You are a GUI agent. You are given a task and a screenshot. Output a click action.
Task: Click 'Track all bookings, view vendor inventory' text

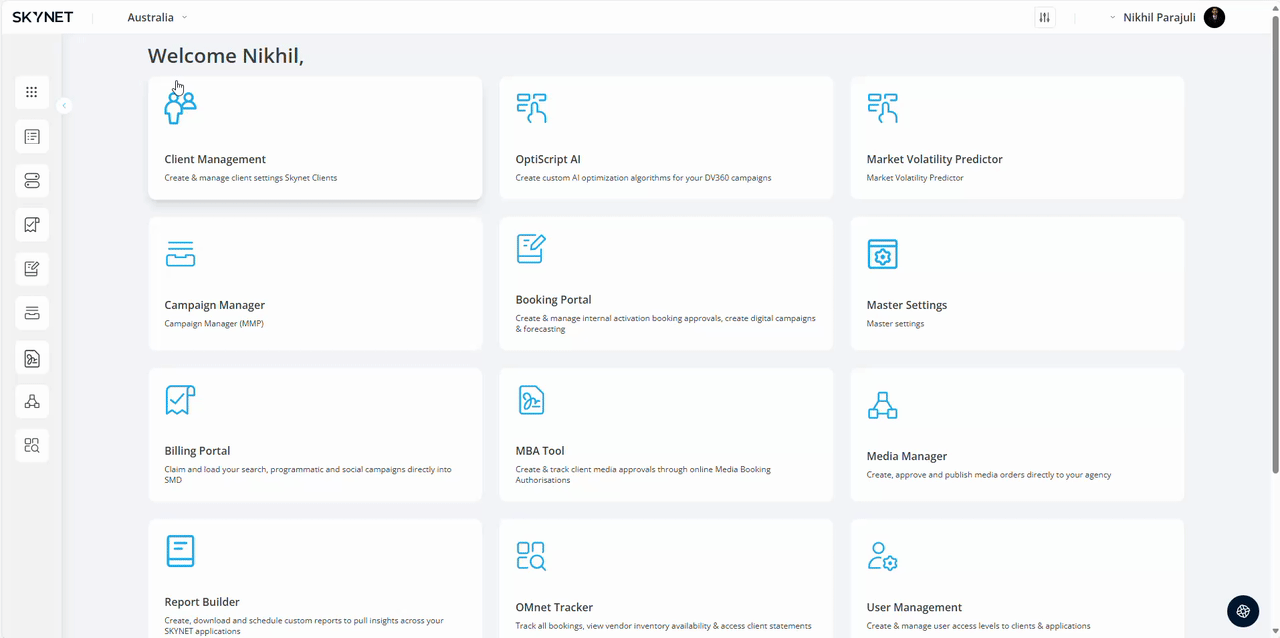click(x=663, y=626)
